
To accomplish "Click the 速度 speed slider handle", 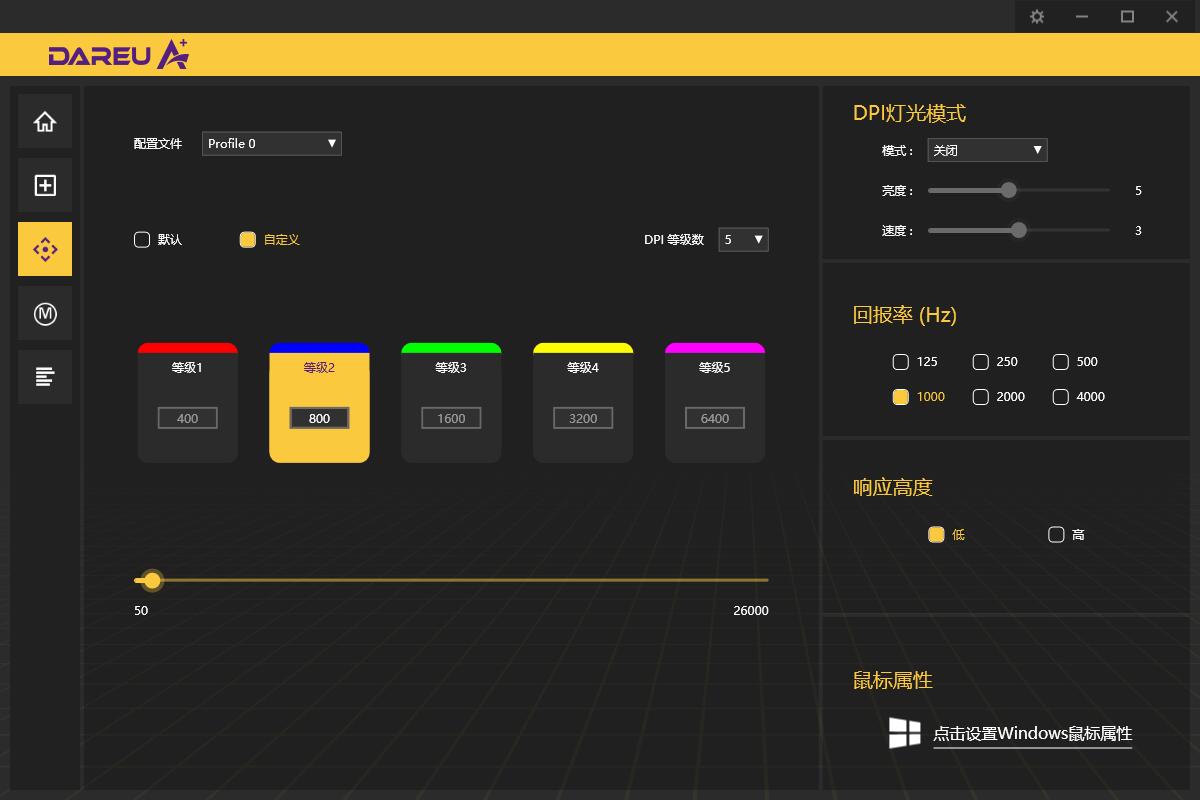I will pyautogui.click(x=1018, y=230).
